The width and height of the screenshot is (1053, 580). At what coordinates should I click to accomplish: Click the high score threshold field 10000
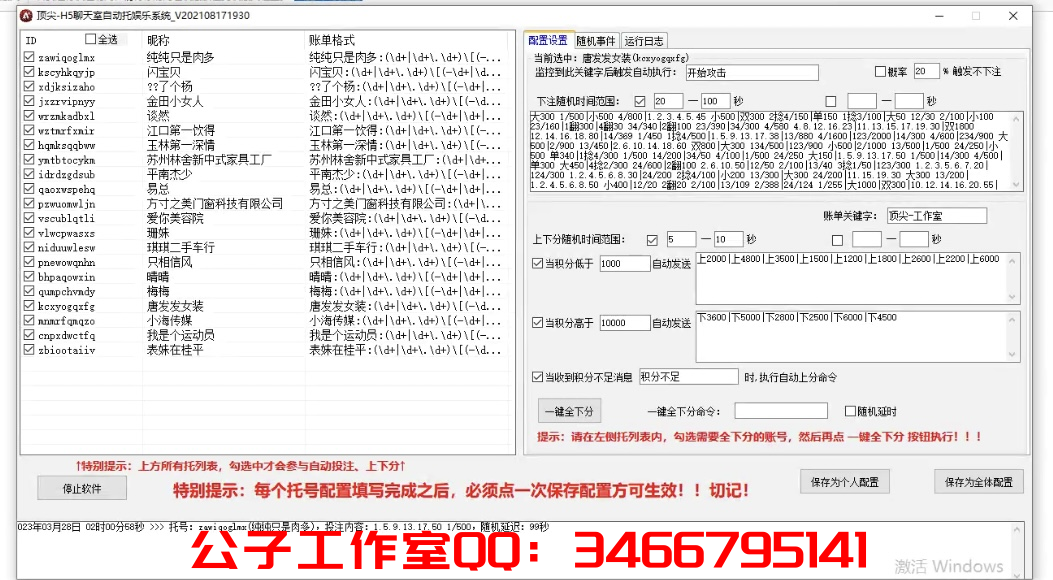tap(625, 323)
